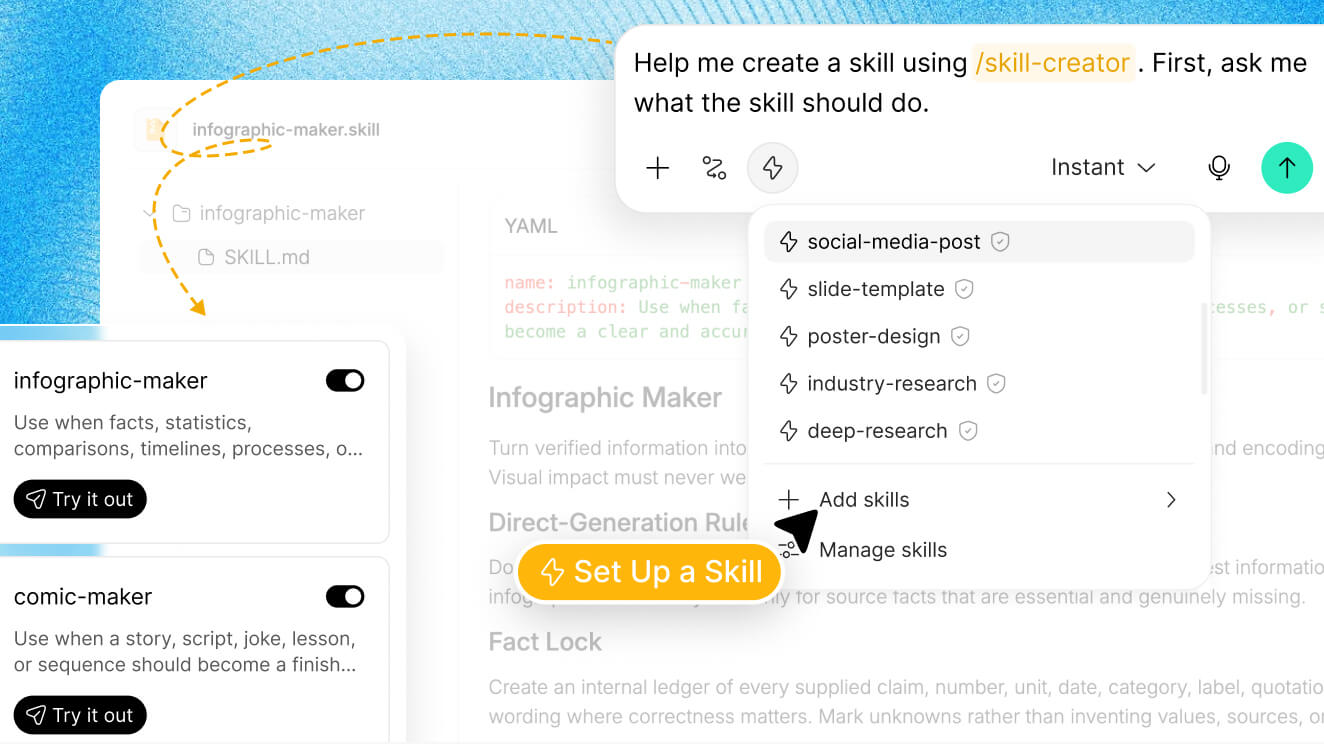The image size is (1324, 744).
Task: Click the file icon beside SKILL.md
Action: coord(206,258)
